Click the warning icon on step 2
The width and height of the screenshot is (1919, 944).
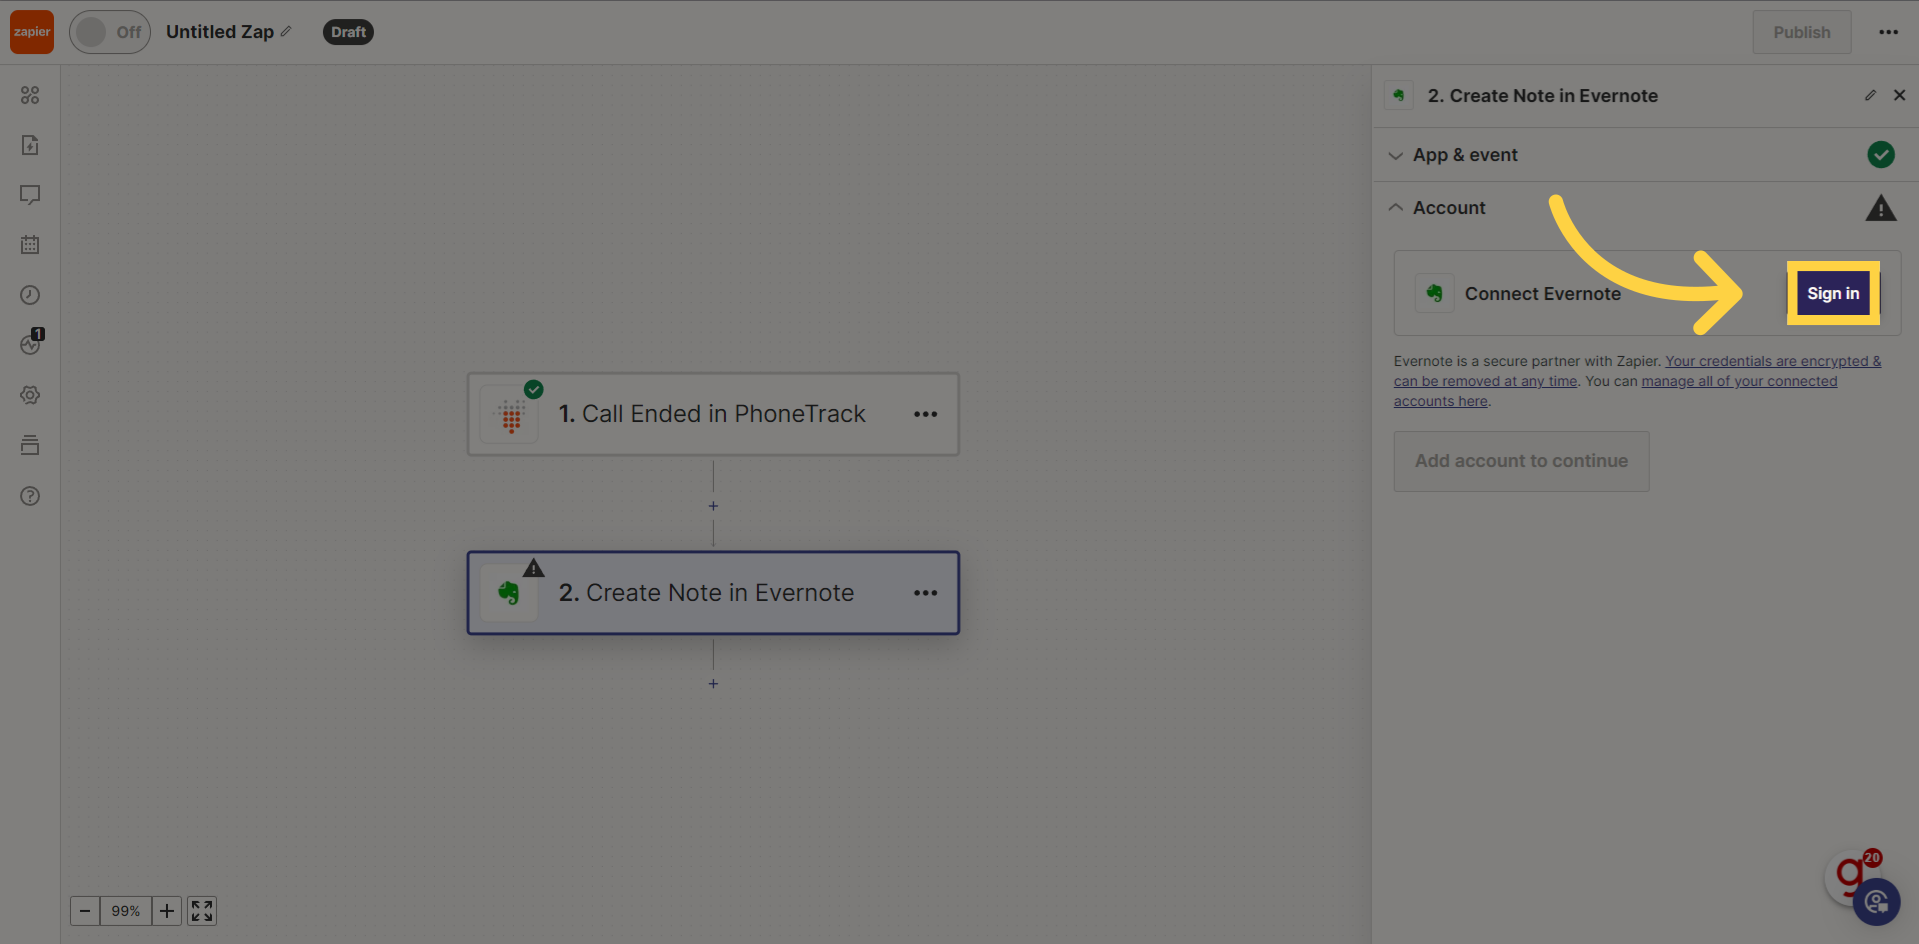534,568
